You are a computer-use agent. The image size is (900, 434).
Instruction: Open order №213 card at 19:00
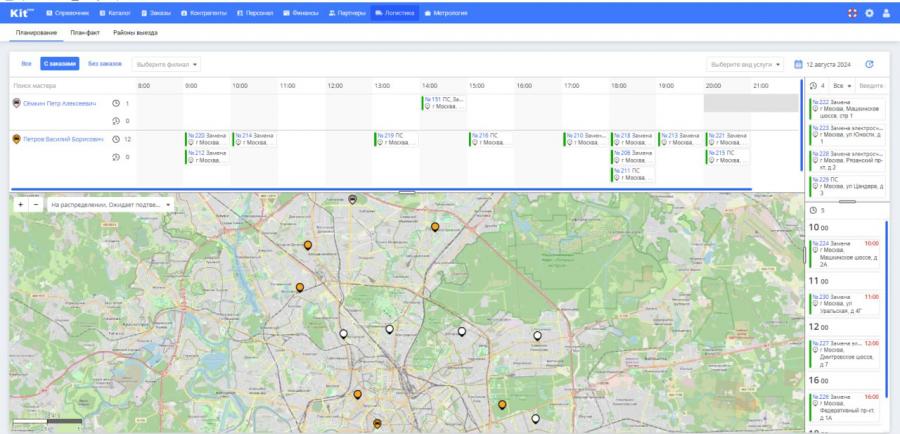click(680, 139)
